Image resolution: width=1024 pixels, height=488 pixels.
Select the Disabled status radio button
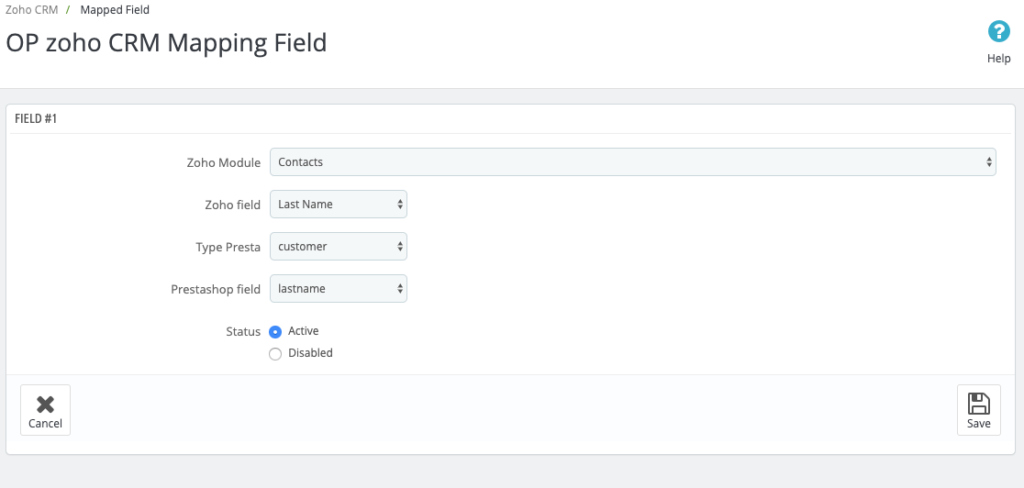pyautogui.click(x=275, y=354)
